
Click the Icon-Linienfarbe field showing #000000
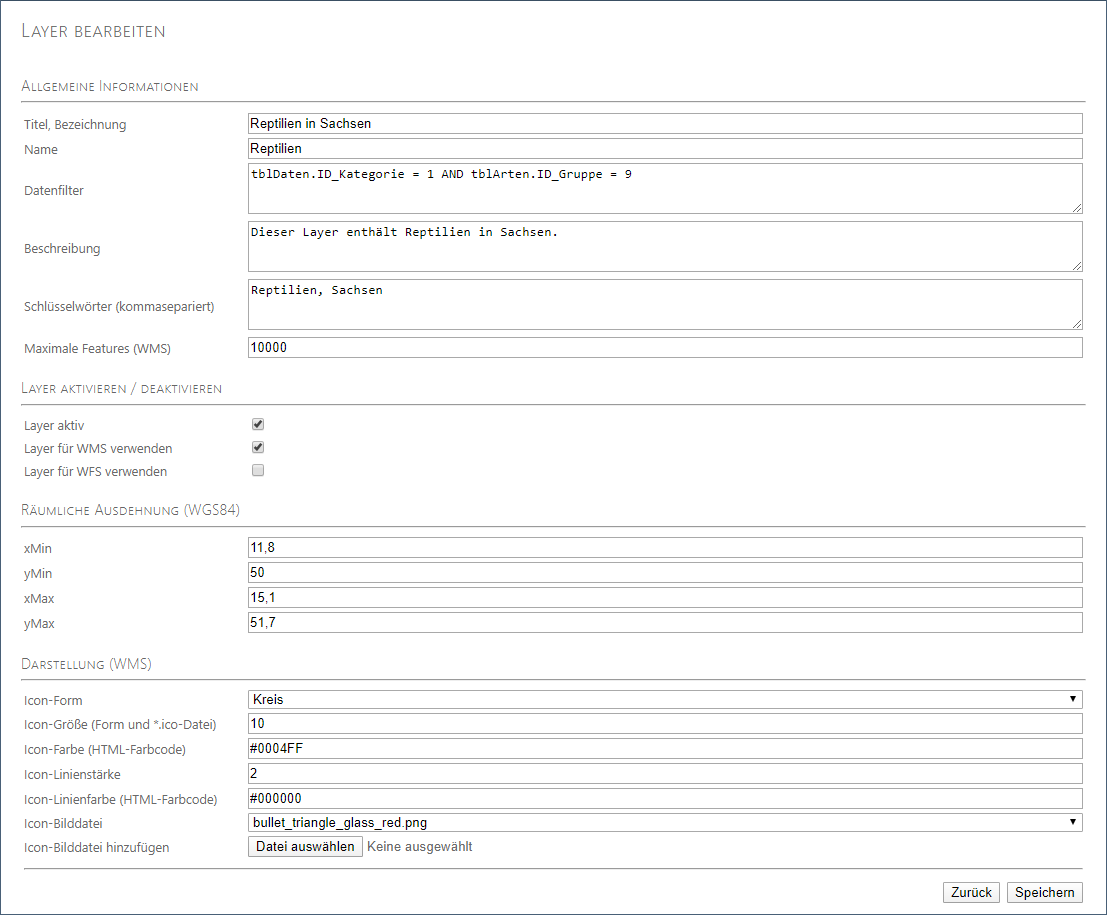(664, 798)
